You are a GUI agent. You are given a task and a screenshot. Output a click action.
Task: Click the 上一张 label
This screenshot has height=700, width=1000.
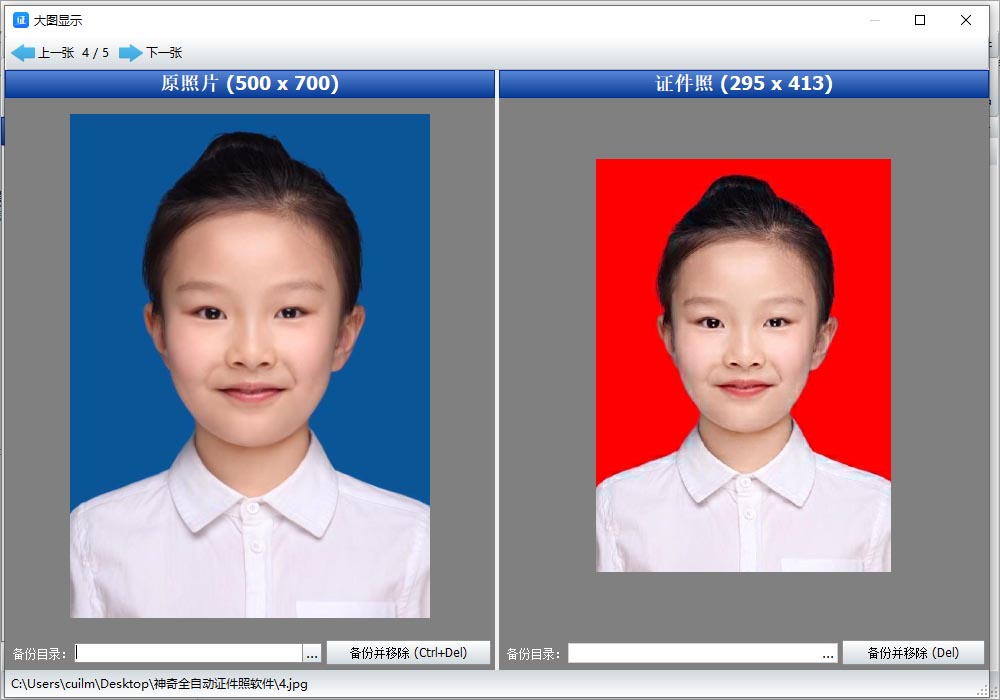pyautogui.click(x=56, y=53)
